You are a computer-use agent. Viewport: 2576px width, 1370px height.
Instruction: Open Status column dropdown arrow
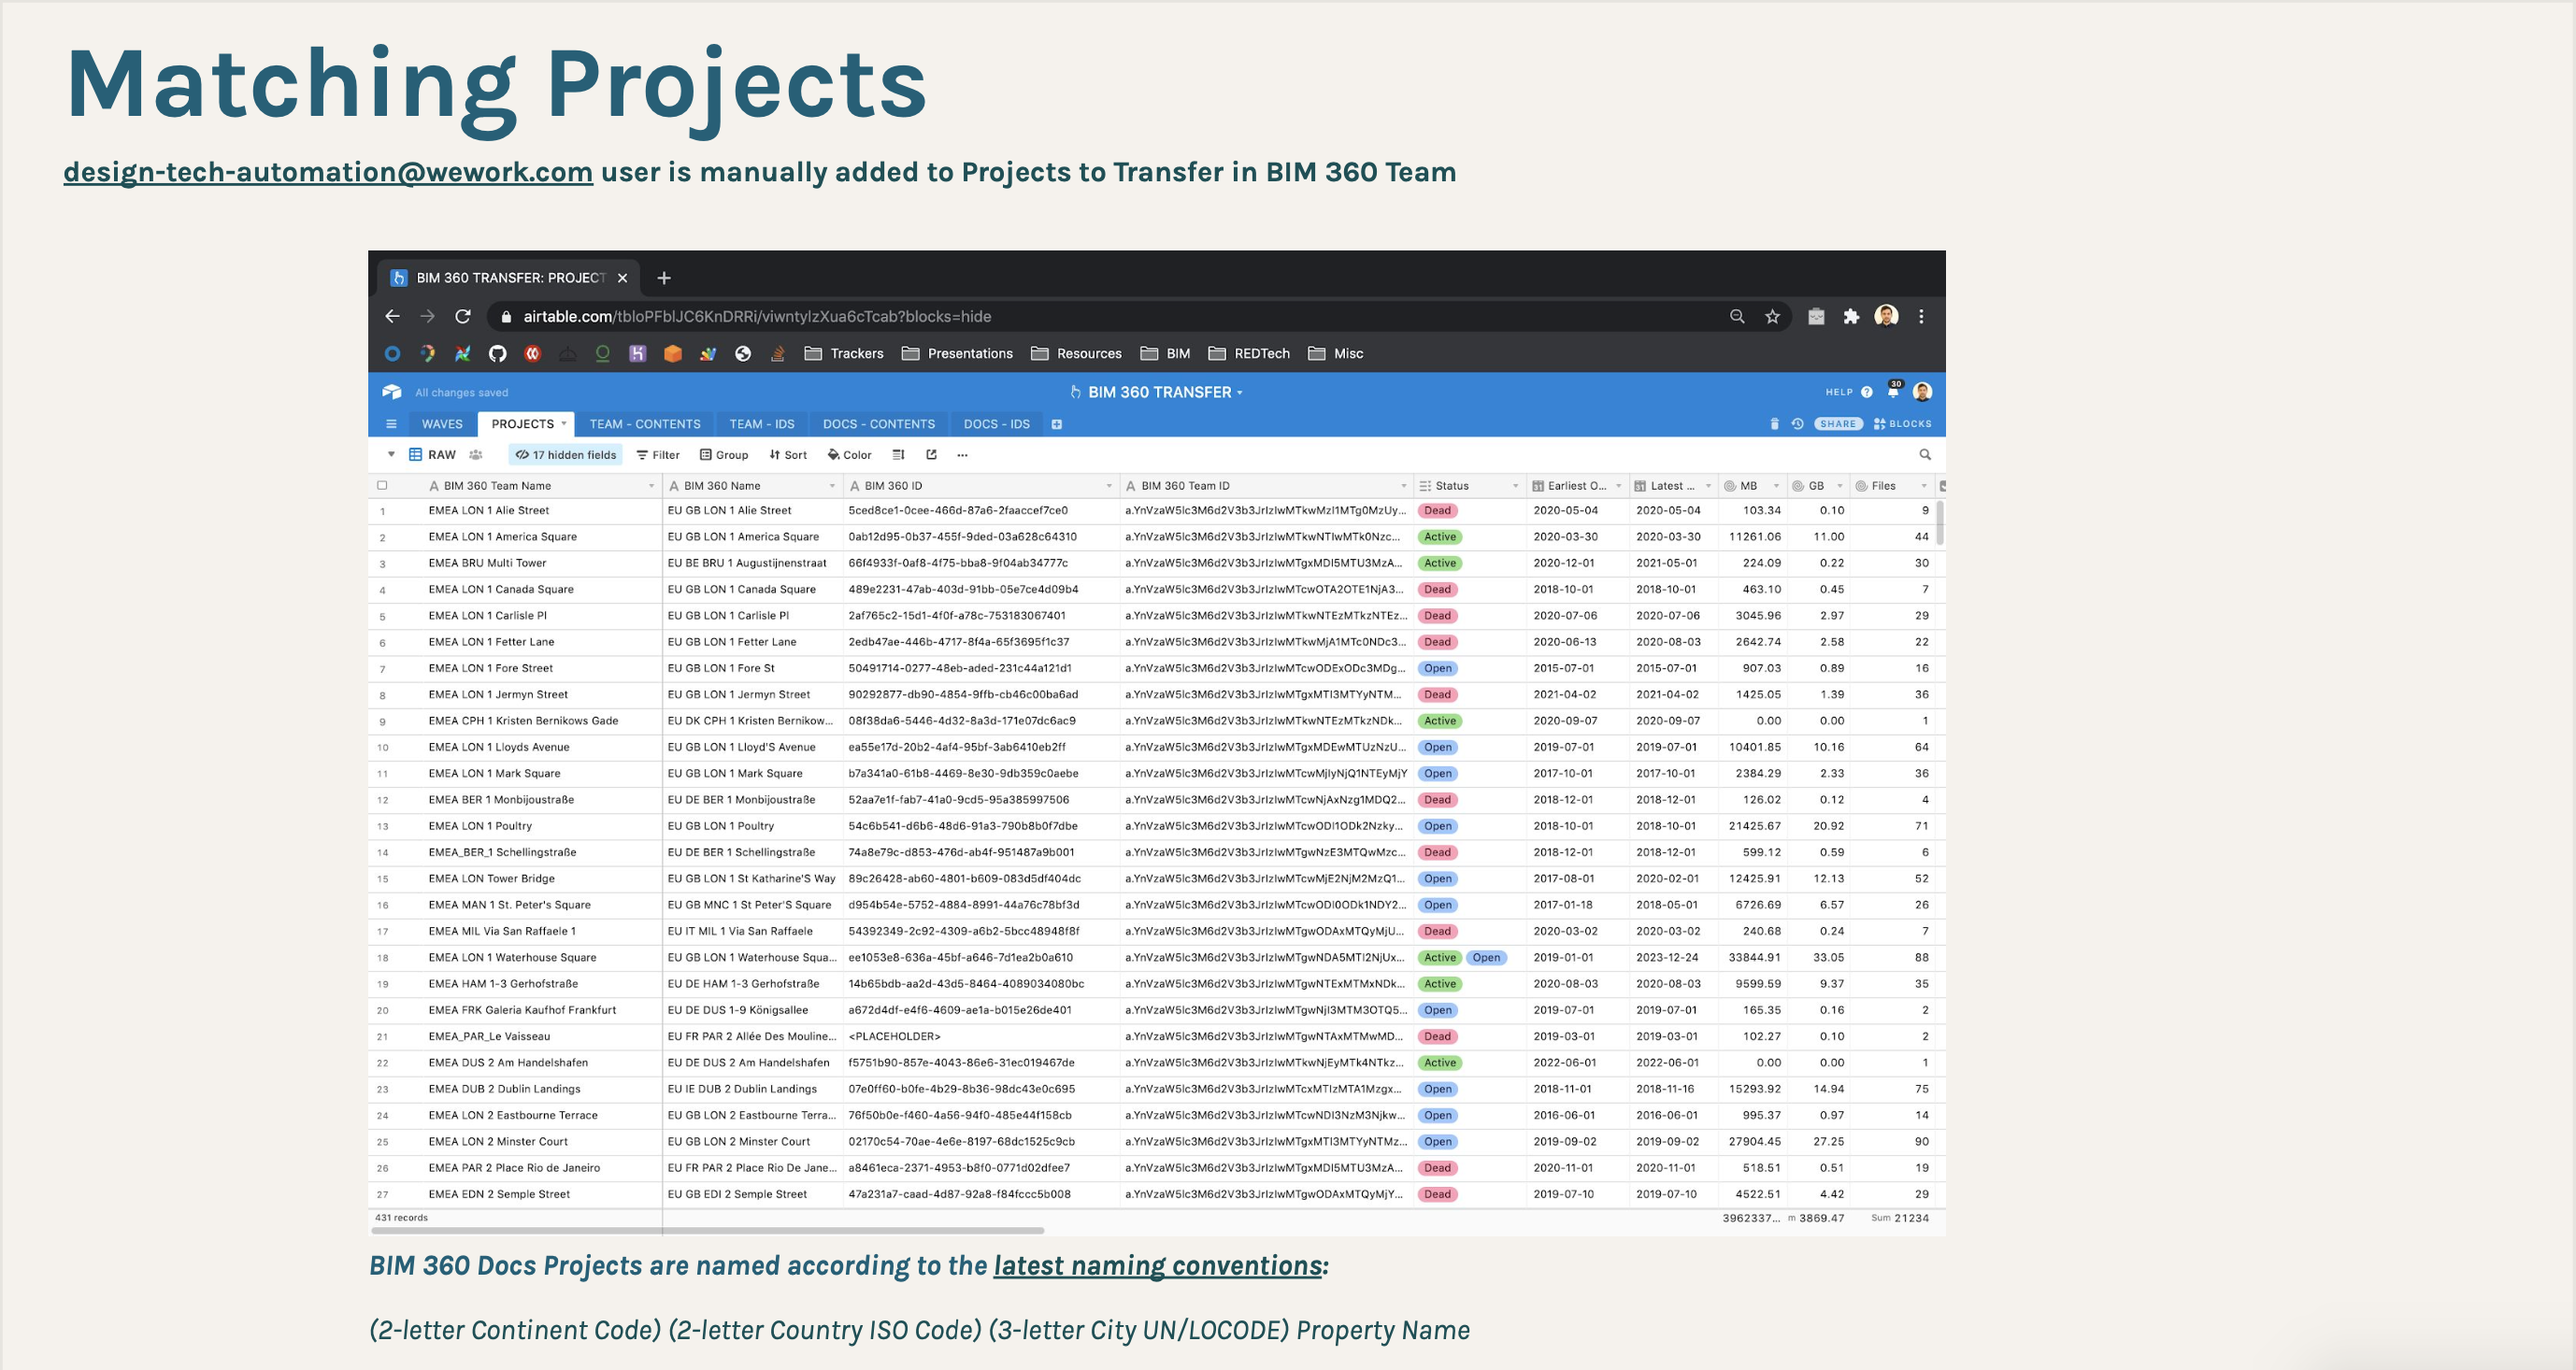click(1515, 486)
